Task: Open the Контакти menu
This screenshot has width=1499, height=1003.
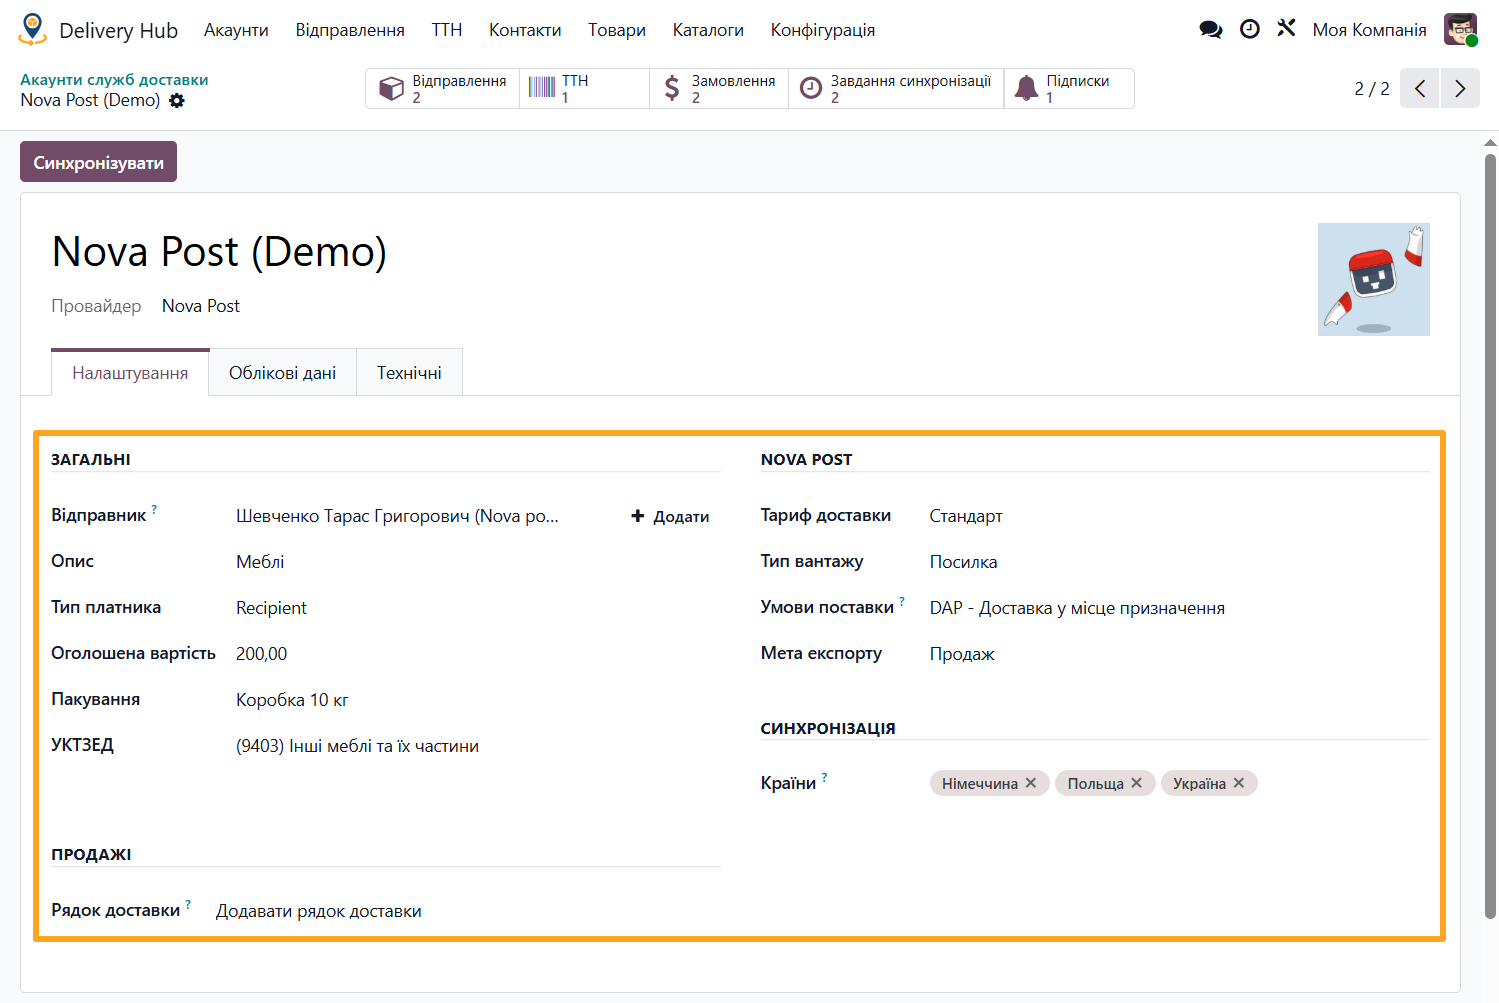Action: 525,30
